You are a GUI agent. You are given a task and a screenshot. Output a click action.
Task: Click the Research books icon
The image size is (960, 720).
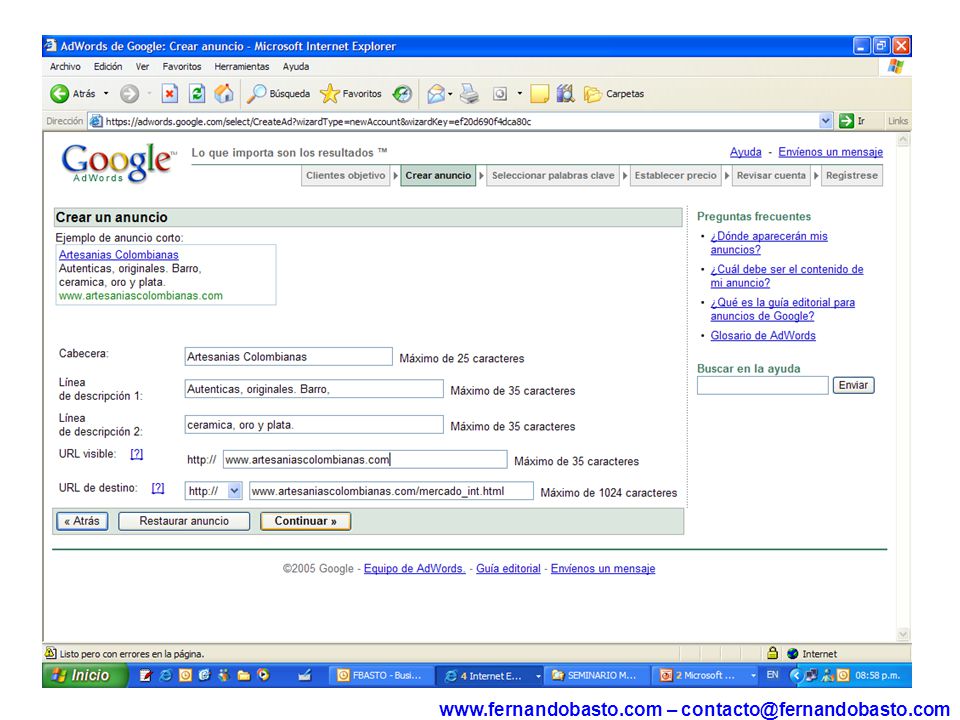tap(566, 94)
